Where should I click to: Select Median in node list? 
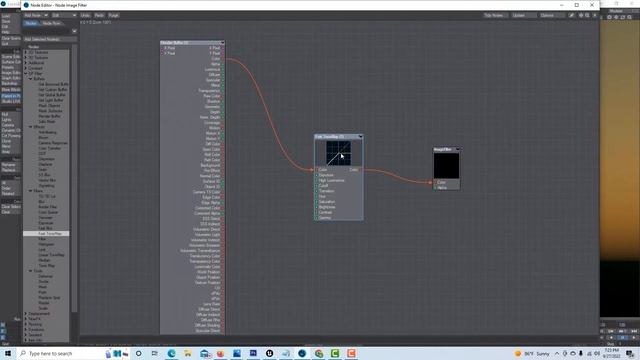tap(44, 260)
